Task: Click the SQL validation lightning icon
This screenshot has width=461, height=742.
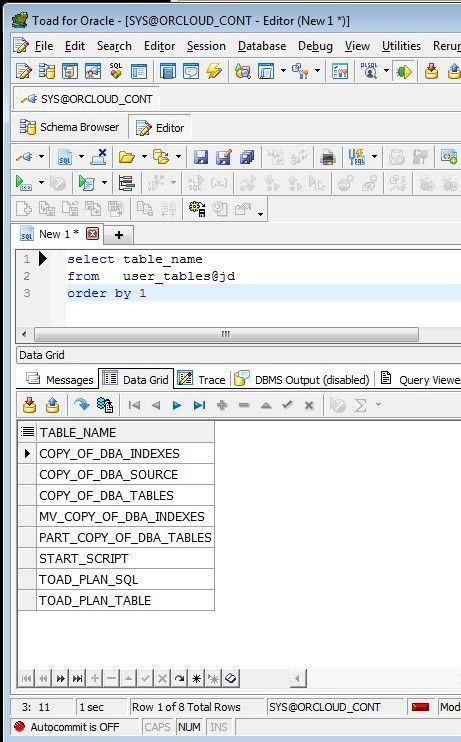Action: 357,157
